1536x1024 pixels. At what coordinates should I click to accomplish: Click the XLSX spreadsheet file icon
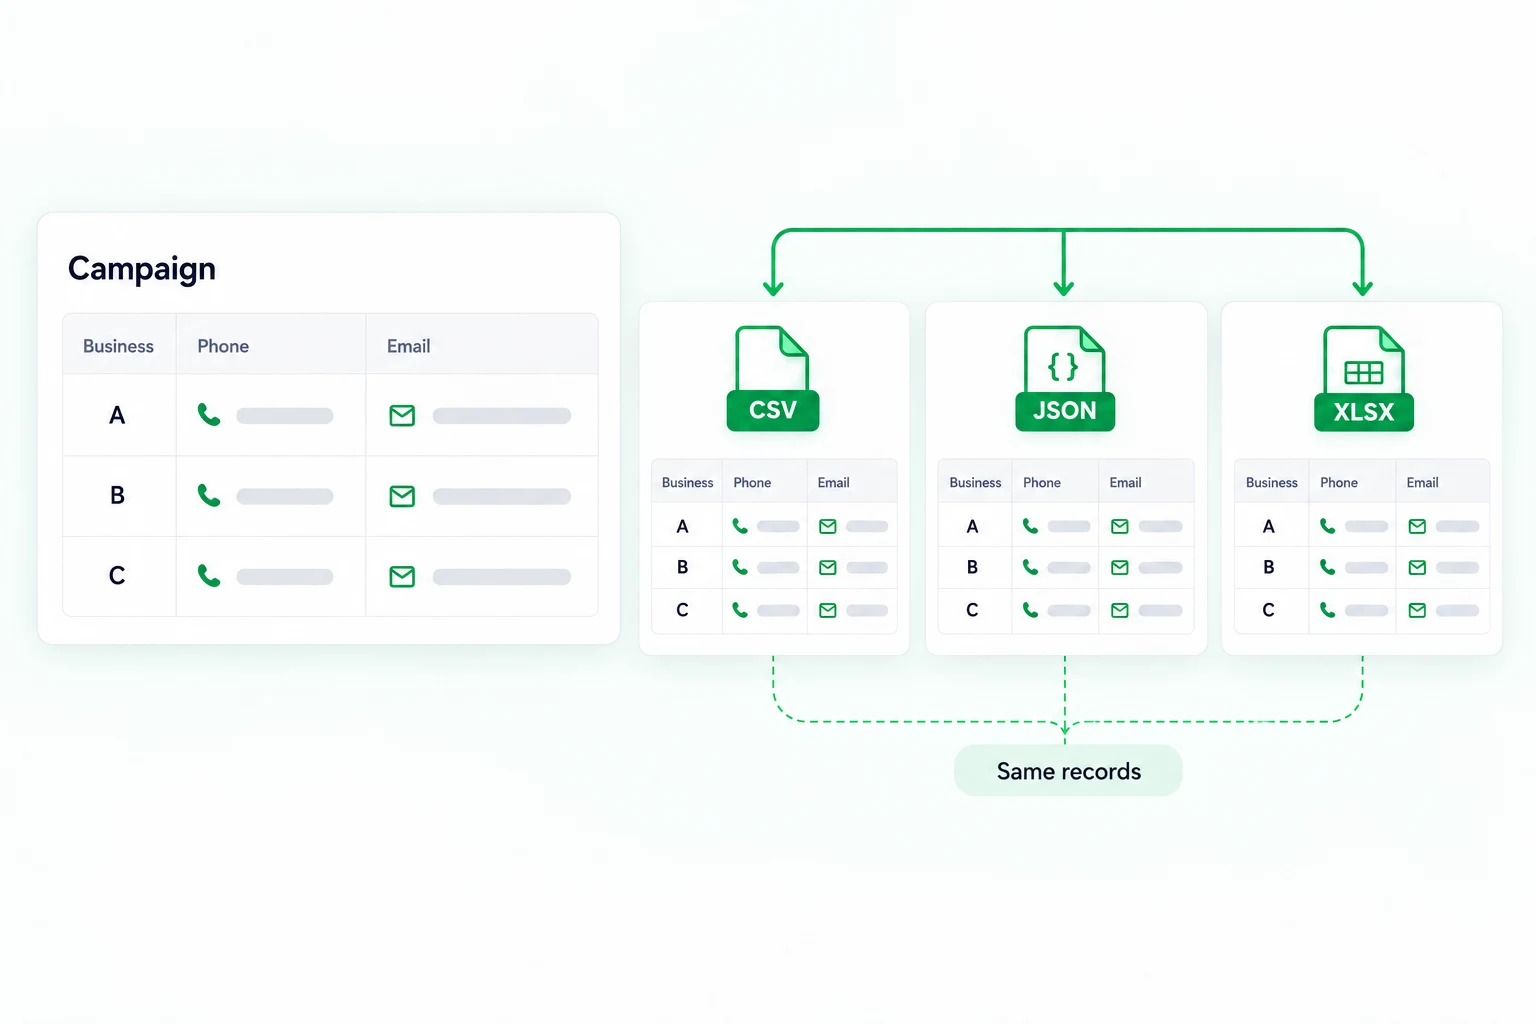(1364, 379)
